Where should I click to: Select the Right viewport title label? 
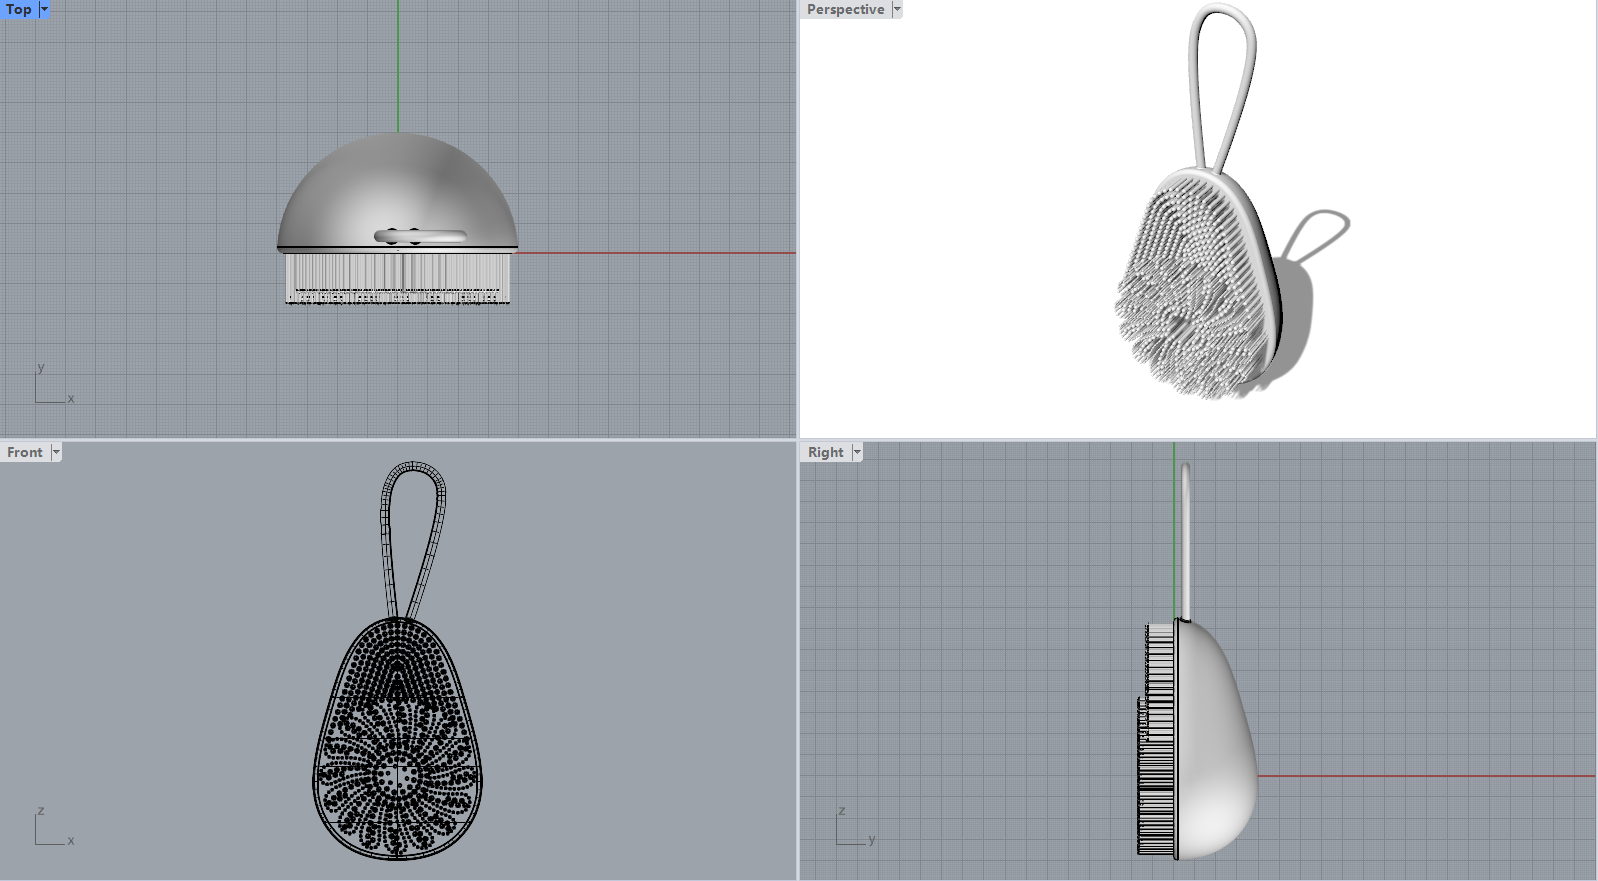(x=825, y=452)
